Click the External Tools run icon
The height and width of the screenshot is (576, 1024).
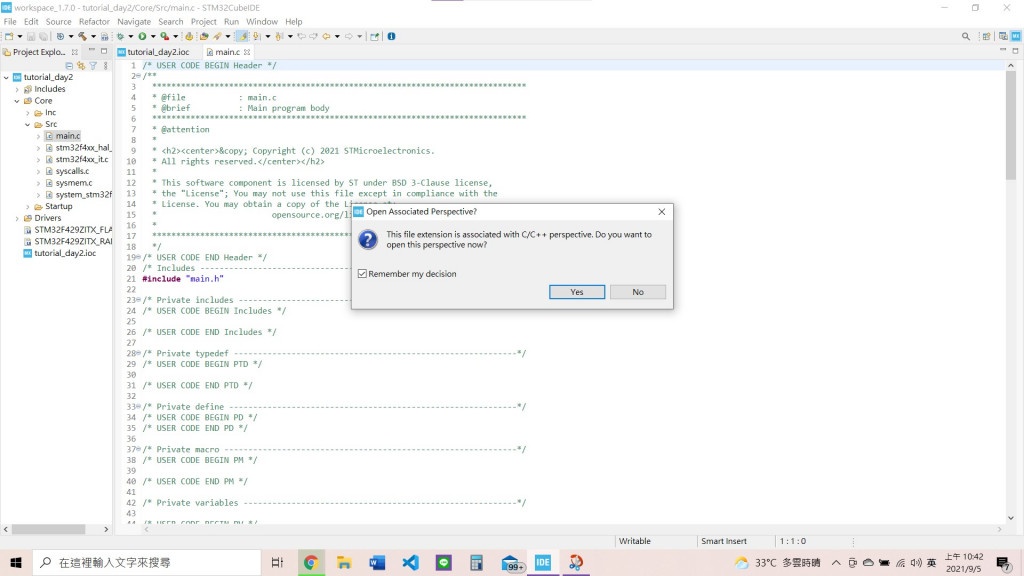165,37
